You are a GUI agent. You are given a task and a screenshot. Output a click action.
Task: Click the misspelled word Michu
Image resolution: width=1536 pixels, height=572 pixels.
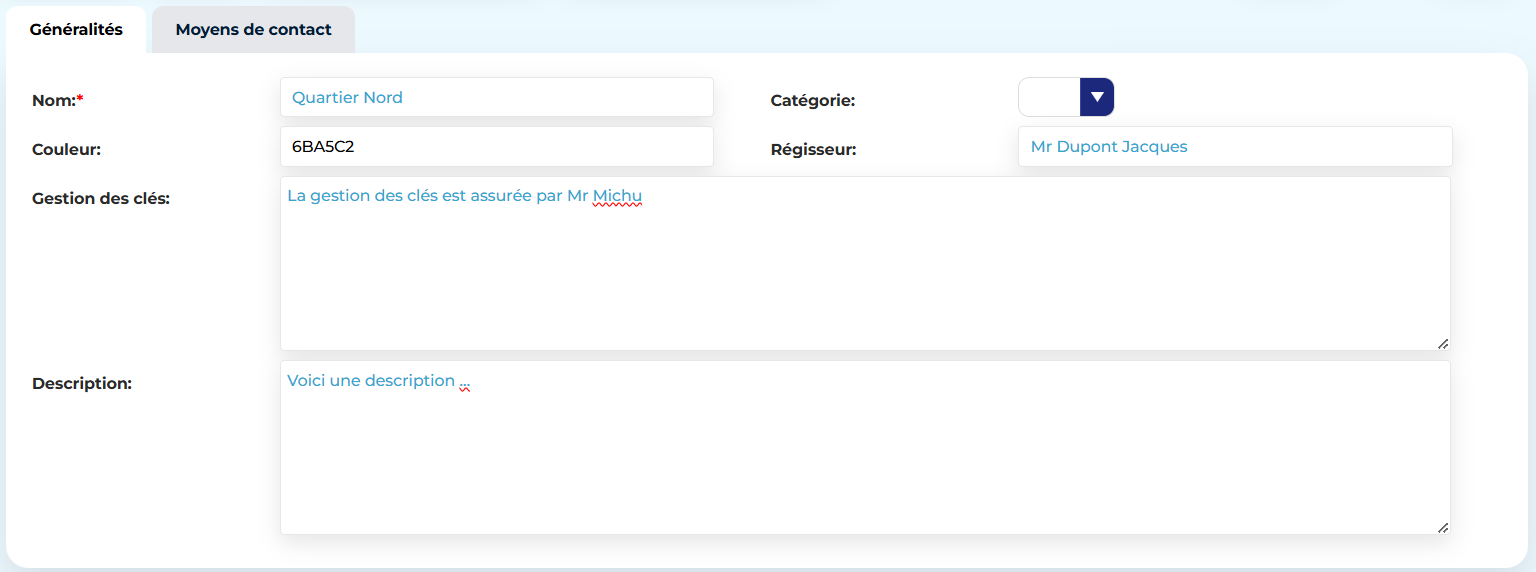(x=617, y=196)
